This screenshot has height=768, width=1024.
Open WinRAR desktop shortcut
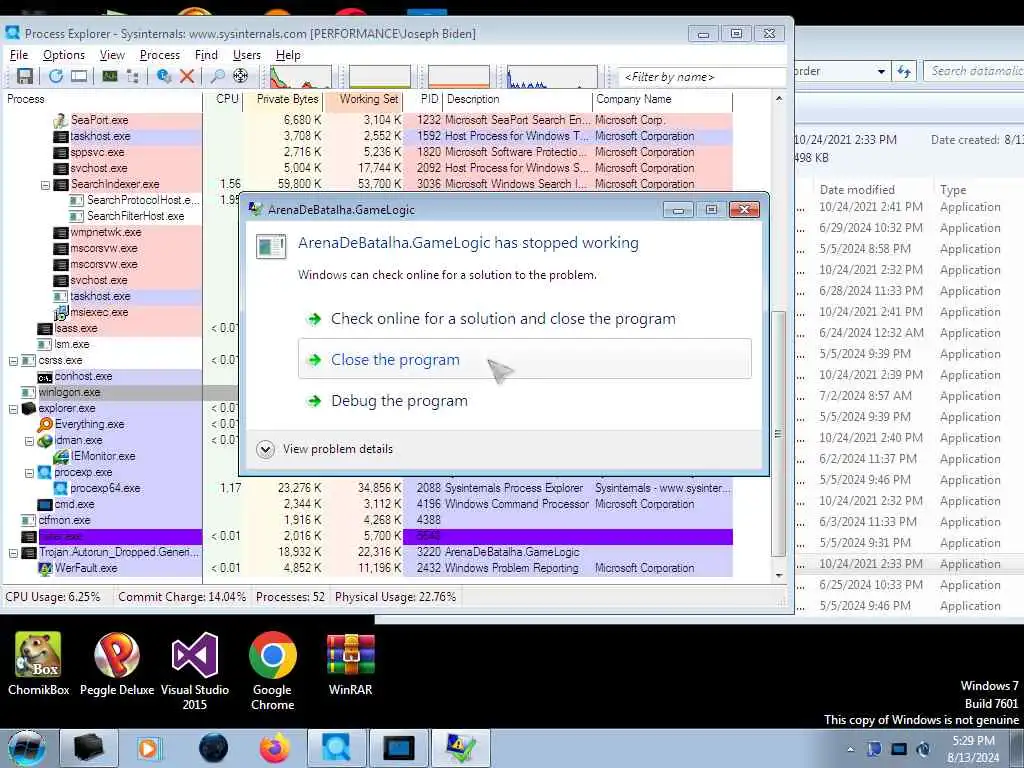[351, 664]
